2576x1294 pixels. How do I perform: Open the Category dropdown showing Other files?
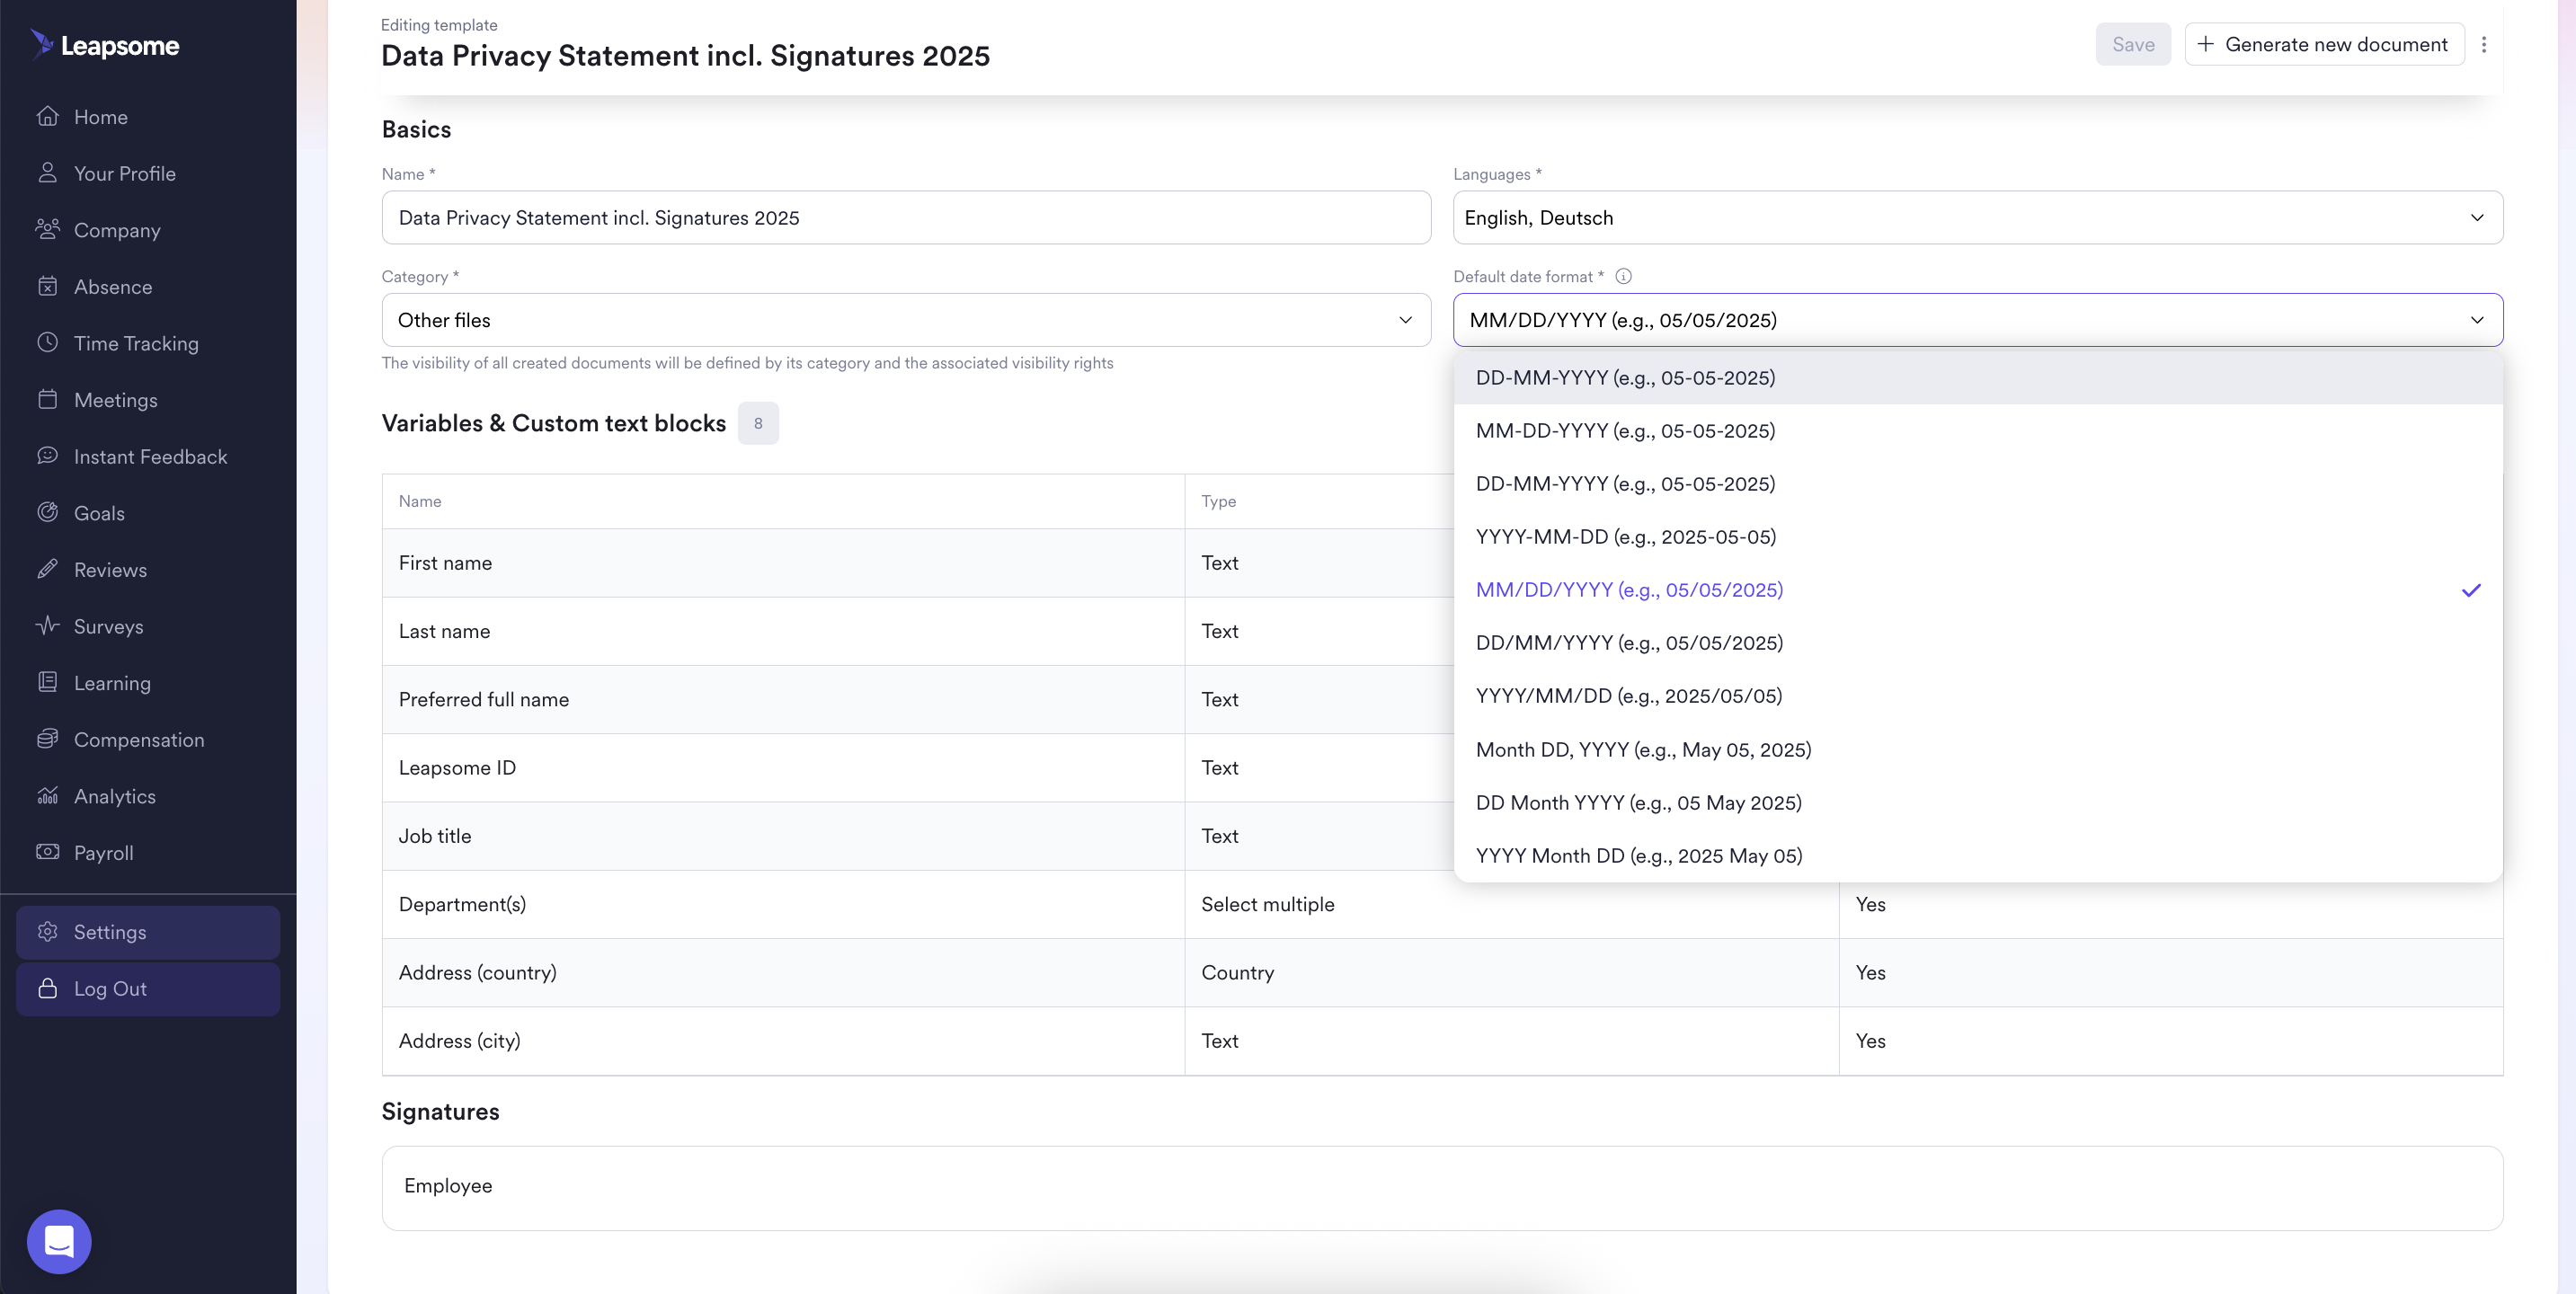pyautogui.click(x=905, y=320)
